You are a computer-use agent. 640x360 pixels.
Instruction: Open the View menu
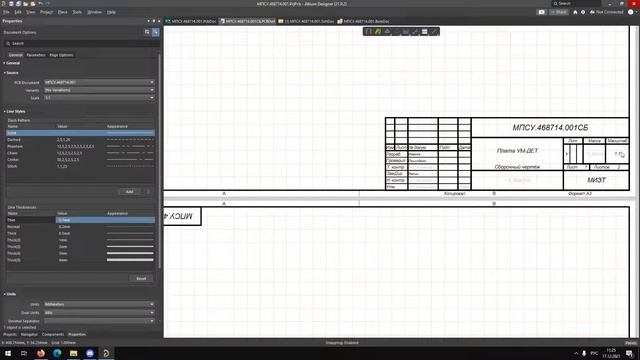[x=31, y=12]
